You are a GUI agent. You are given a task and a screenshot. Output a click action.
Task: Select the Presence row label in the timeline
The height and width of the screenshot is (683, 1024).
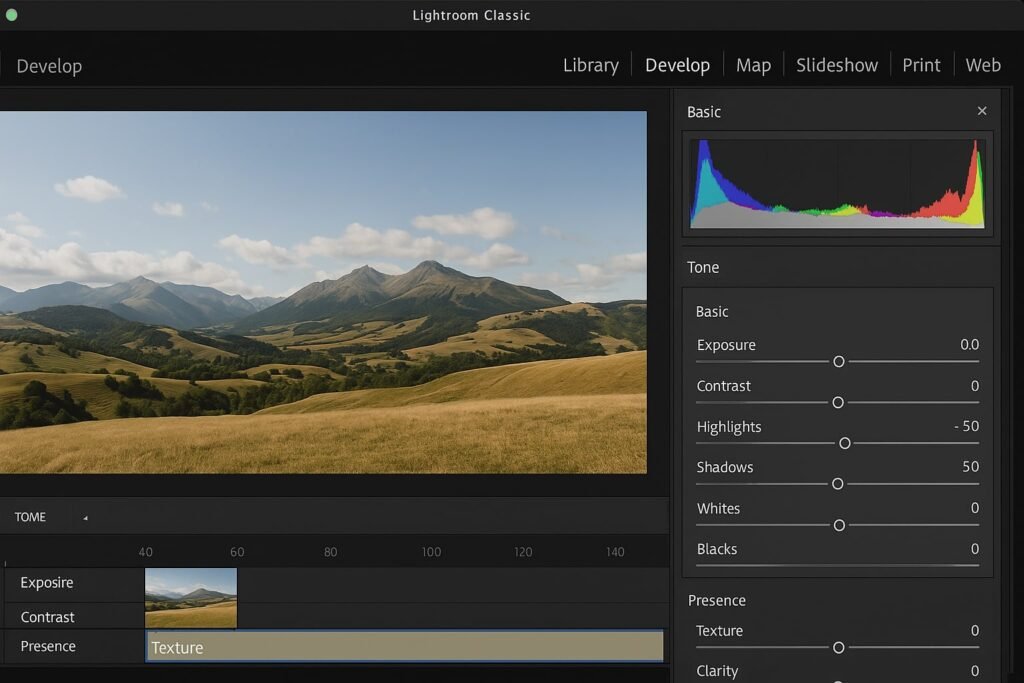[48, 646]
